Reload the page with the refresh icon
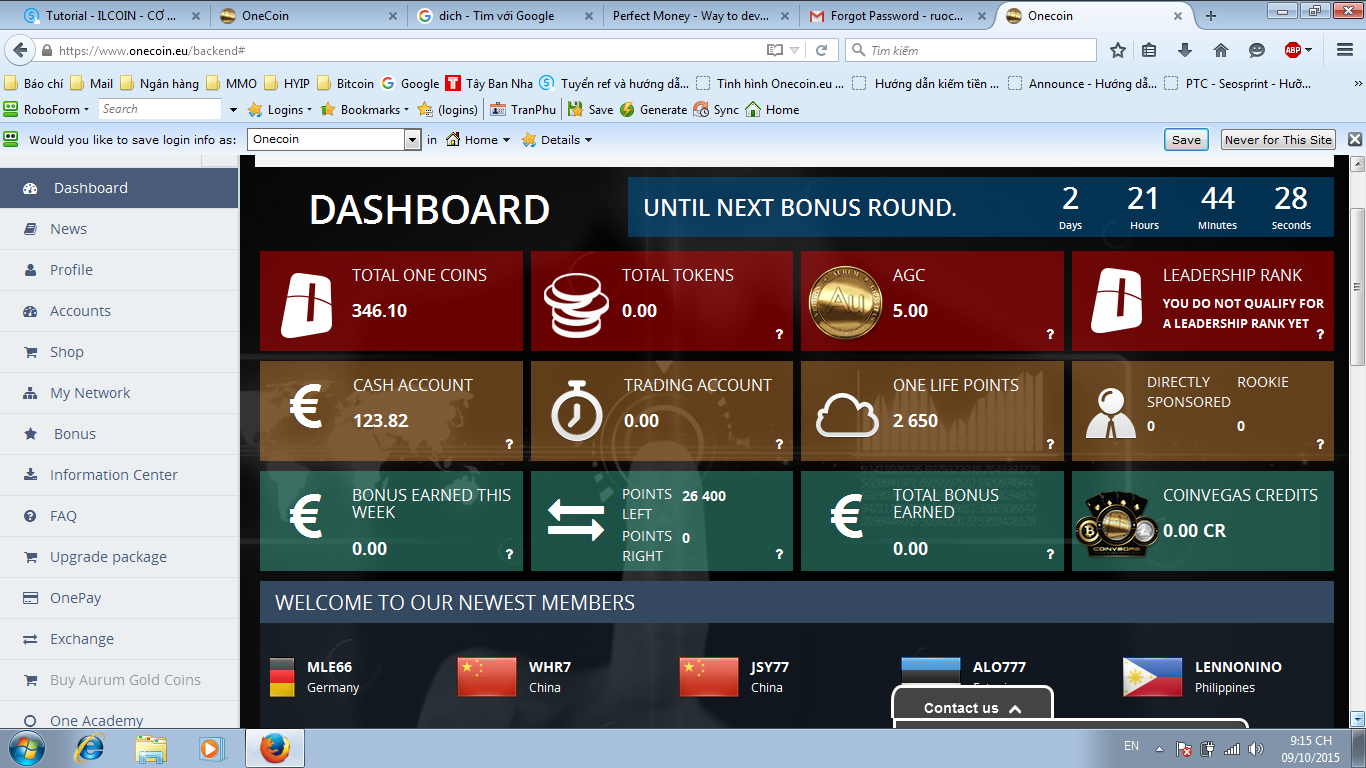The image size is (1366, 768). 822,50
